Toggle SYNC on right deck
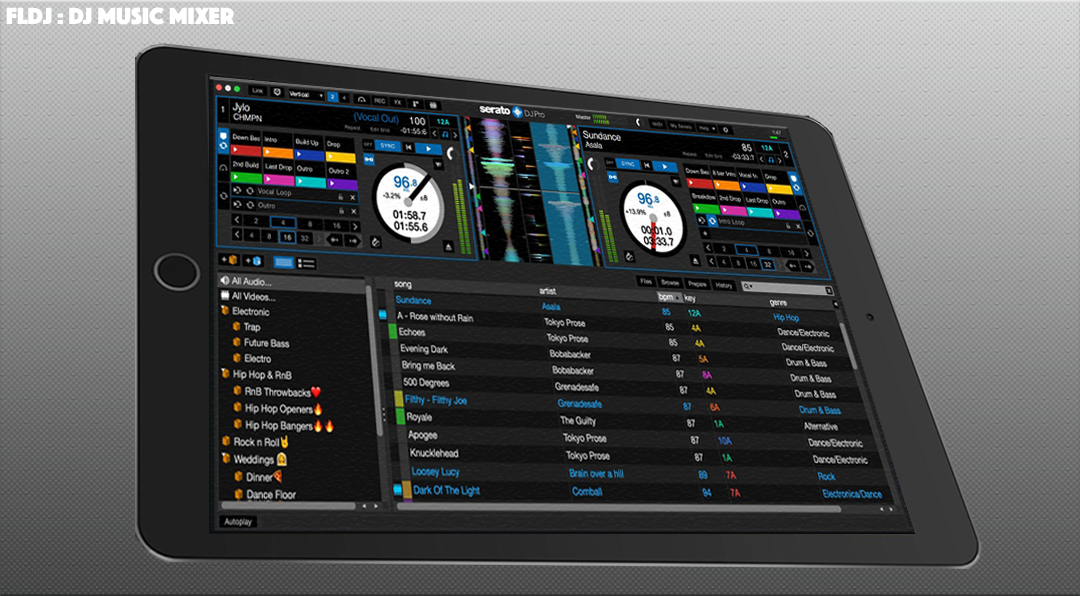 click(628, 164)
